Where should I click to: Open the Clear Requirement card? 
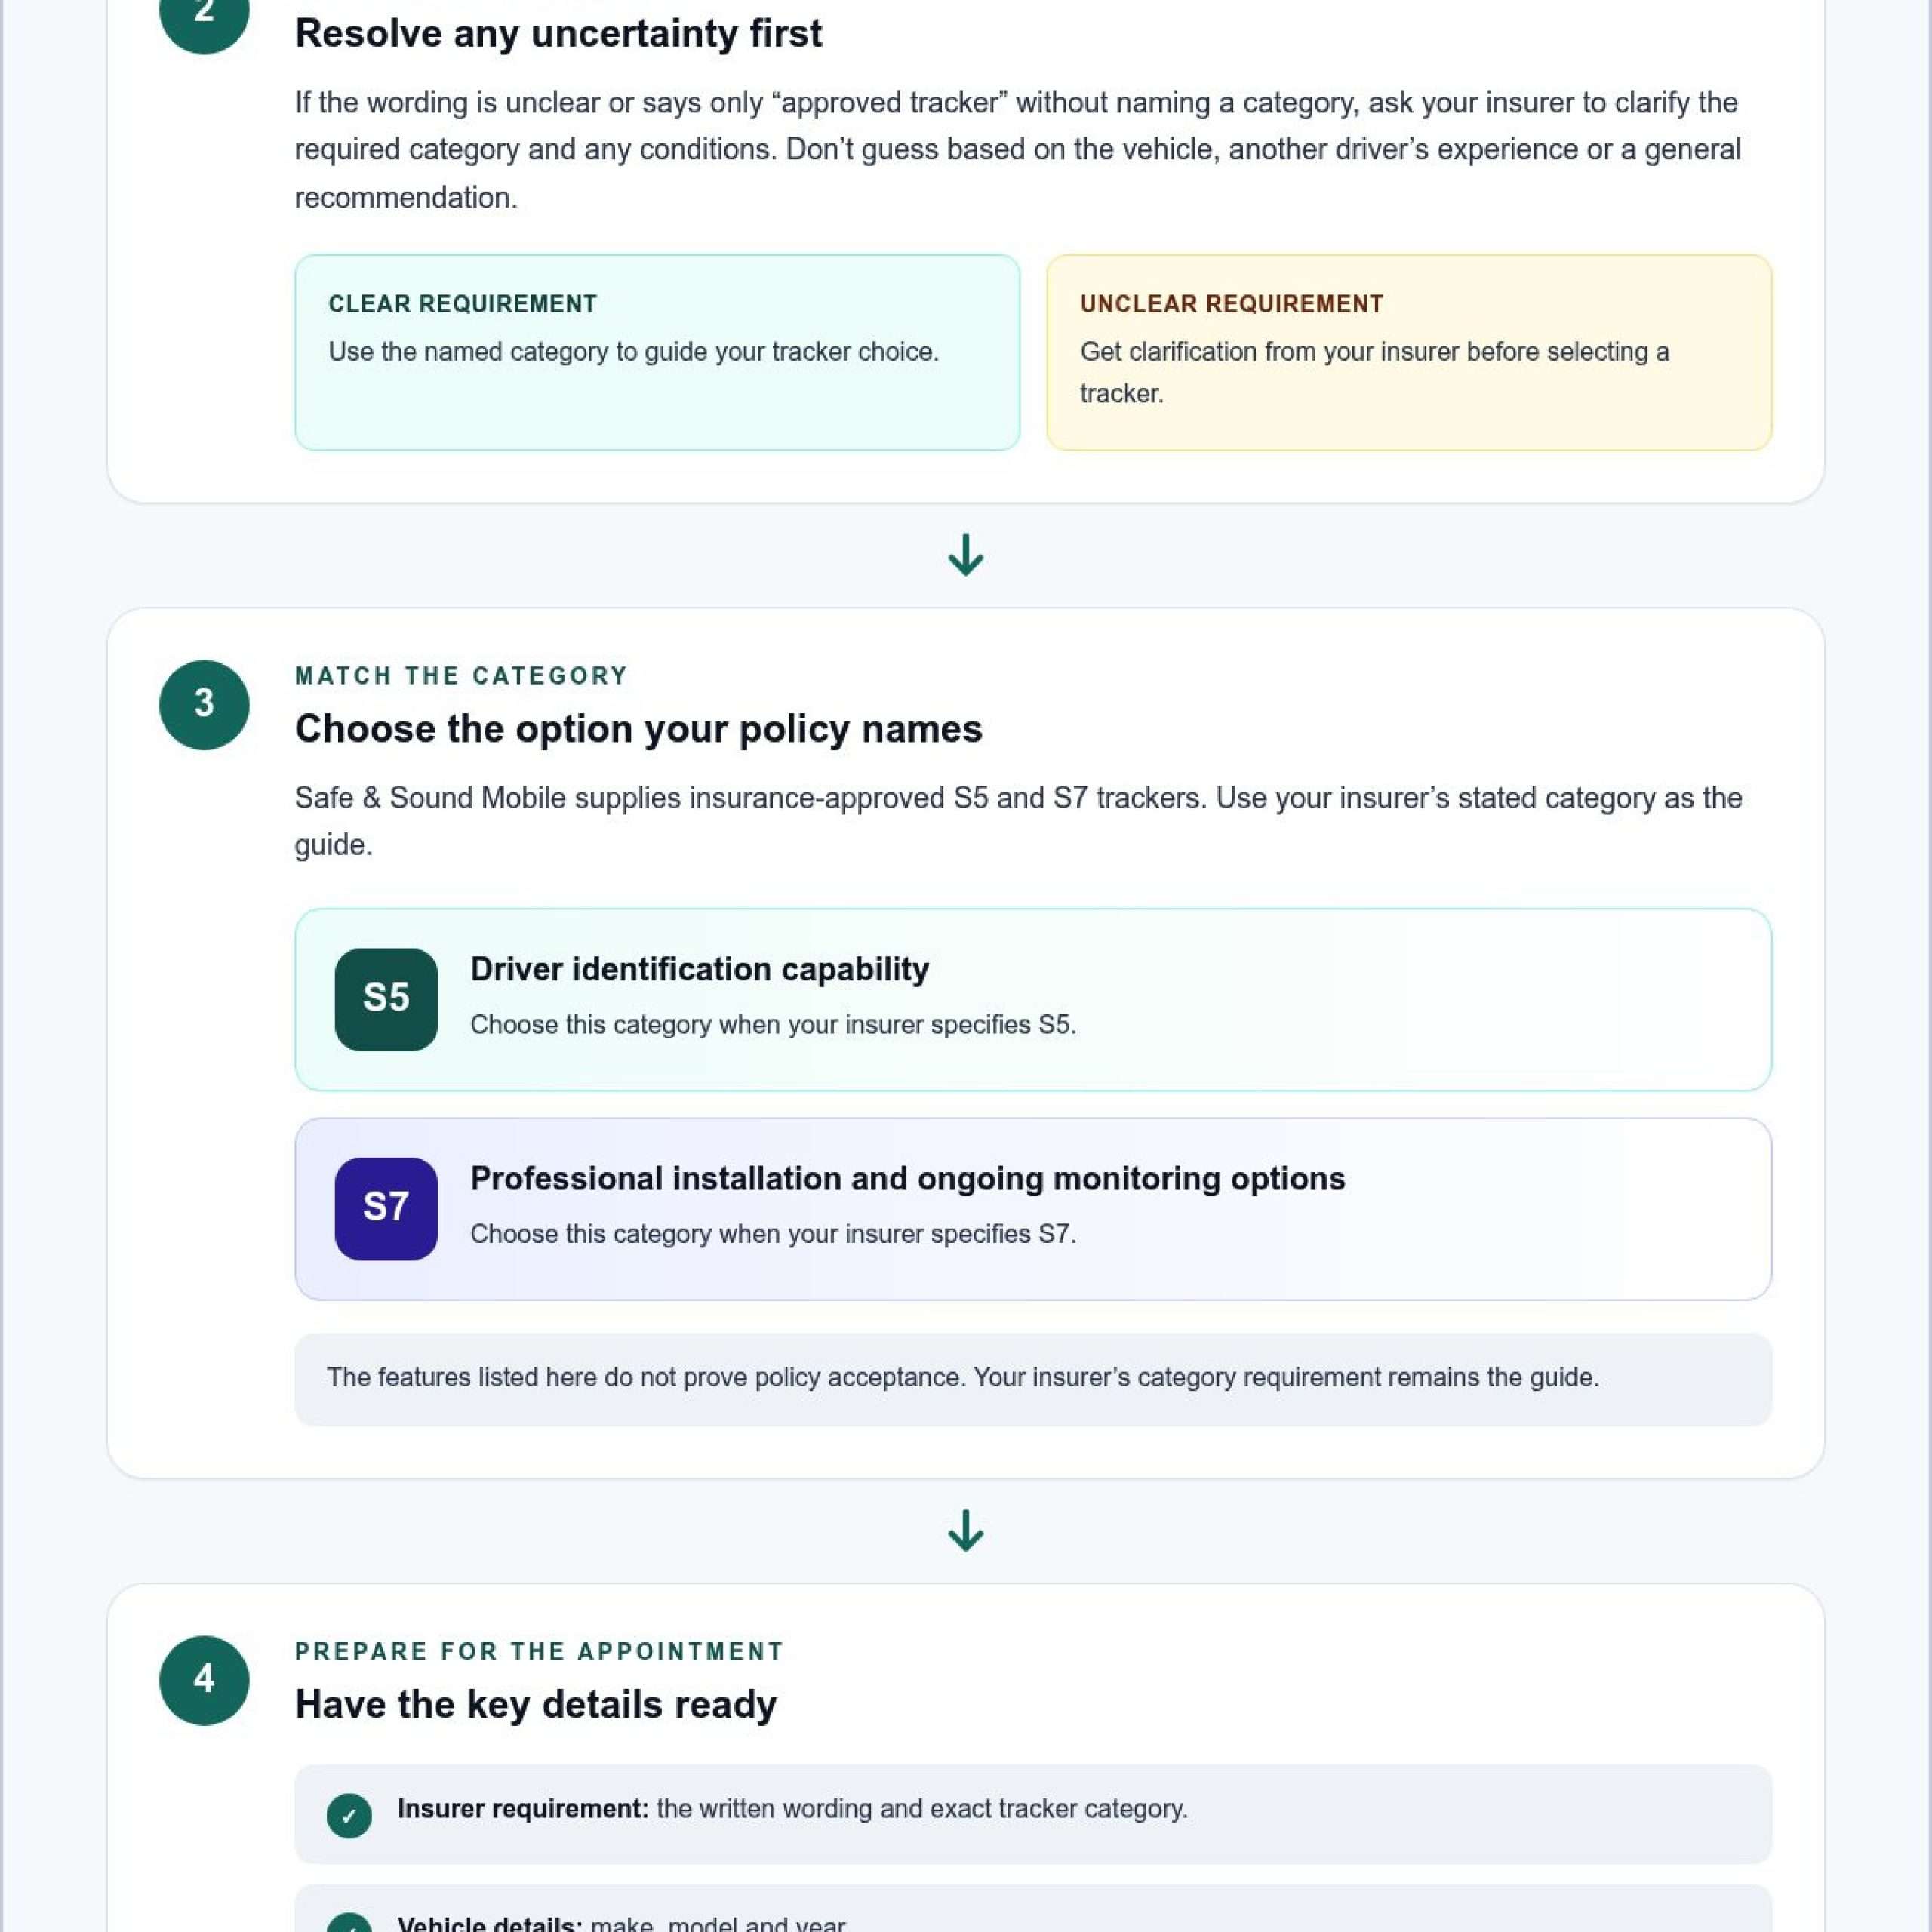point(657,352)
